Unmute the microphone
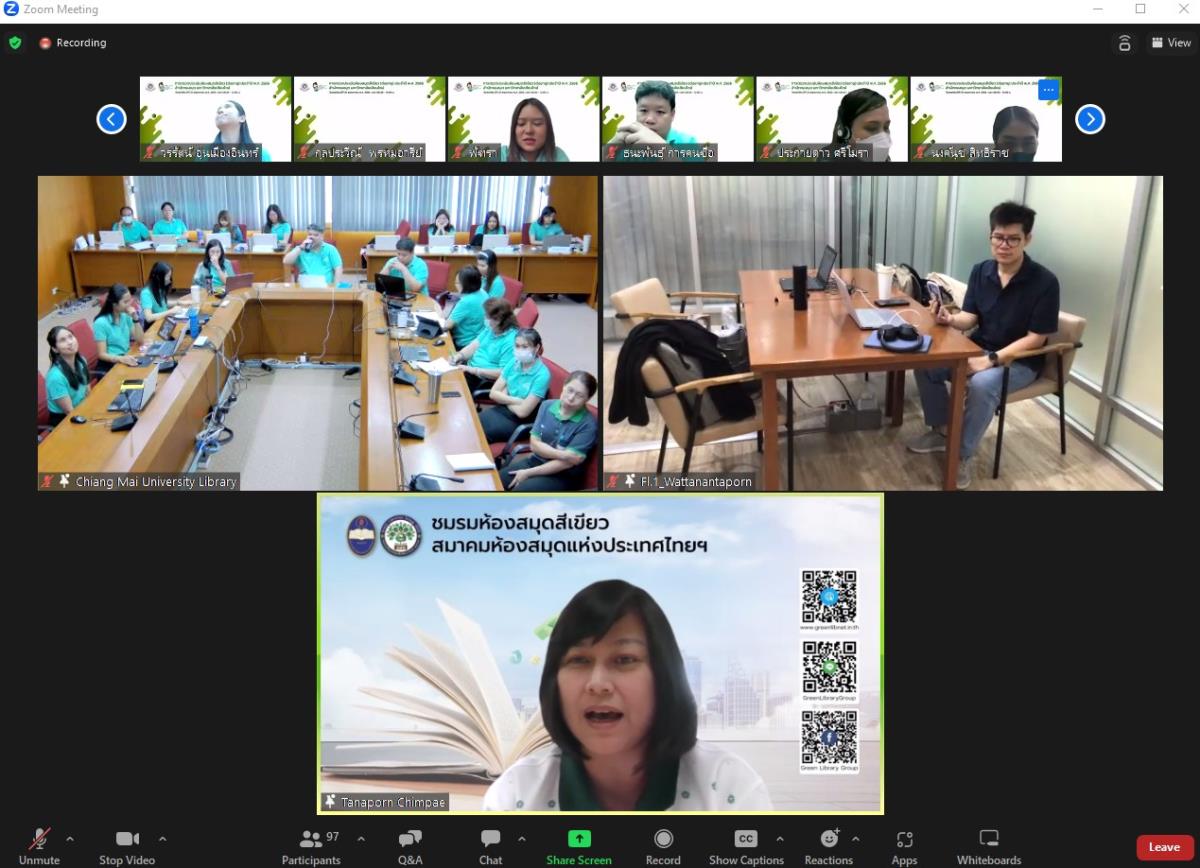This screenshot has width=1200, height=868. pyautogui.click(x=39, y=845)
